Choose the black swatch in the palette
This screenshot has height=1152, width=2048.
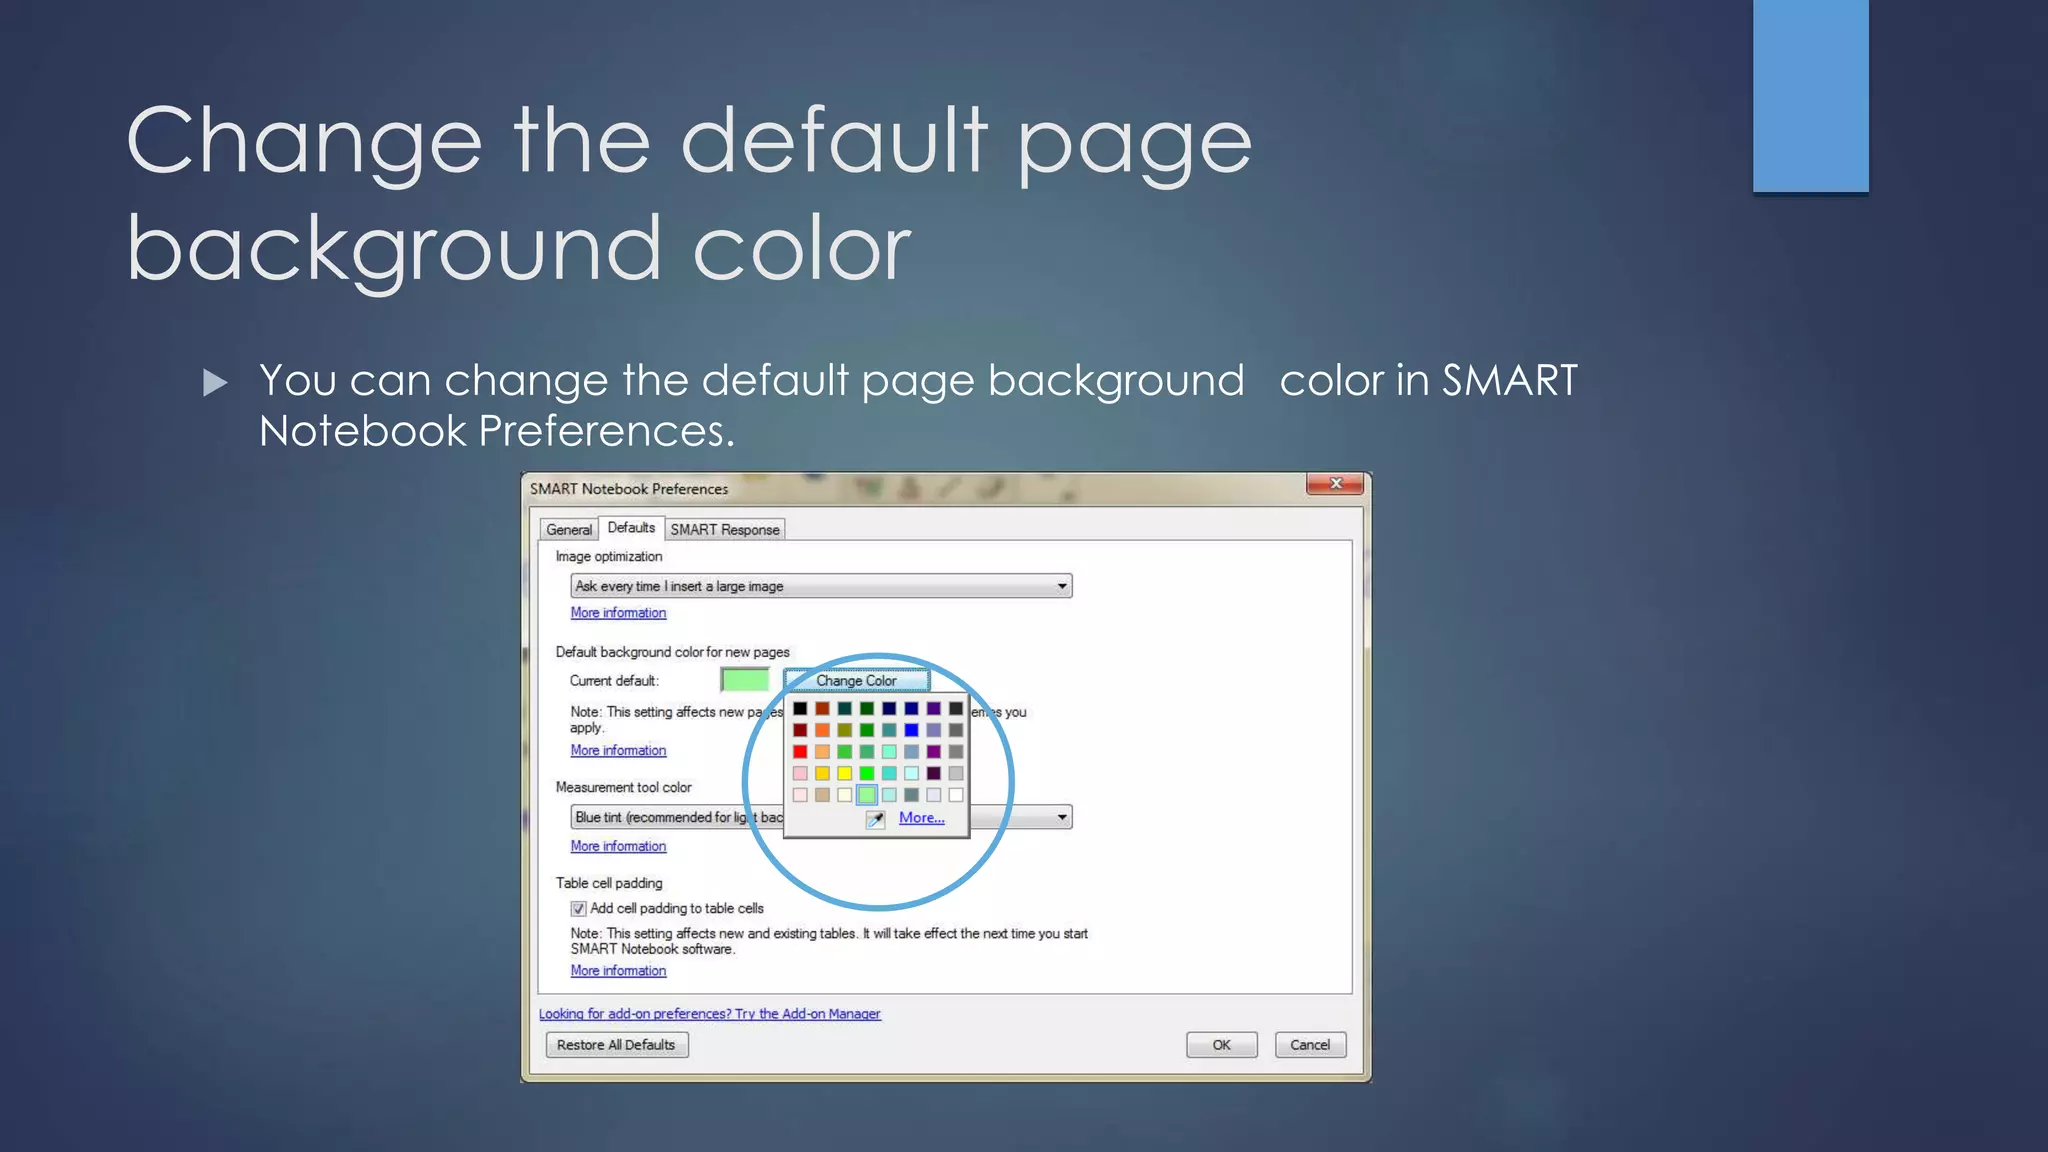[x=800, y=709]
